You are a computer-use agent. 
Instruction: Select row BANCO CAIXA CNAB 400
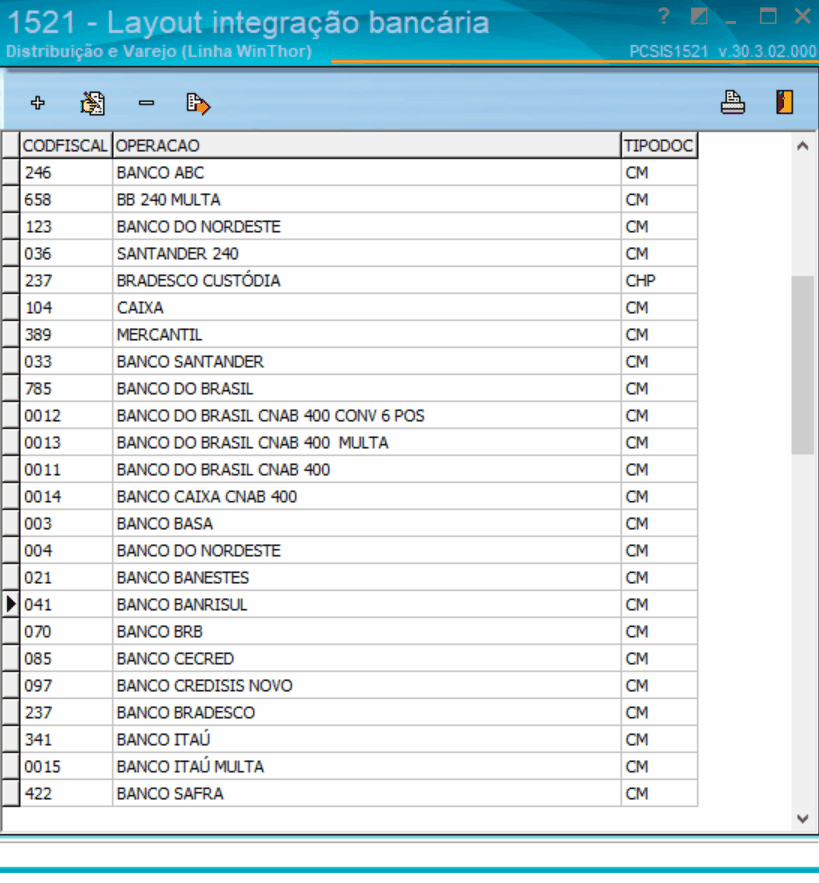pyautogui.click(x=358, y=497)
